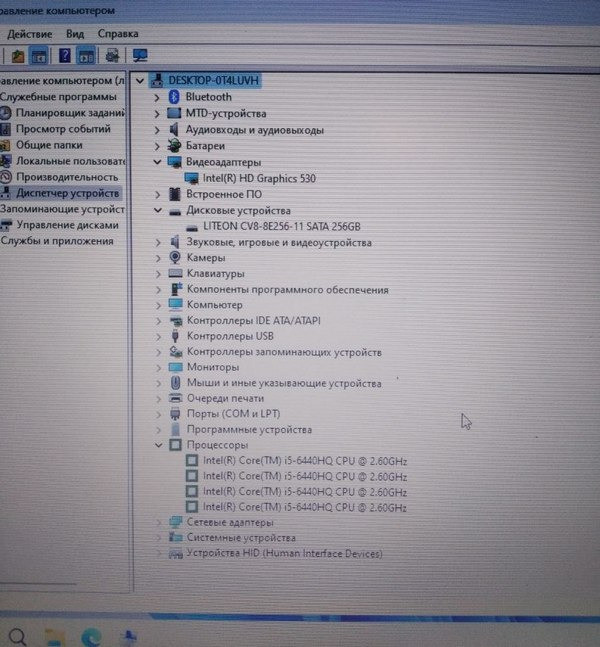Click the Мыши mouse icon
This screenshot has width=600, height=647.
(x=176, y=383)
